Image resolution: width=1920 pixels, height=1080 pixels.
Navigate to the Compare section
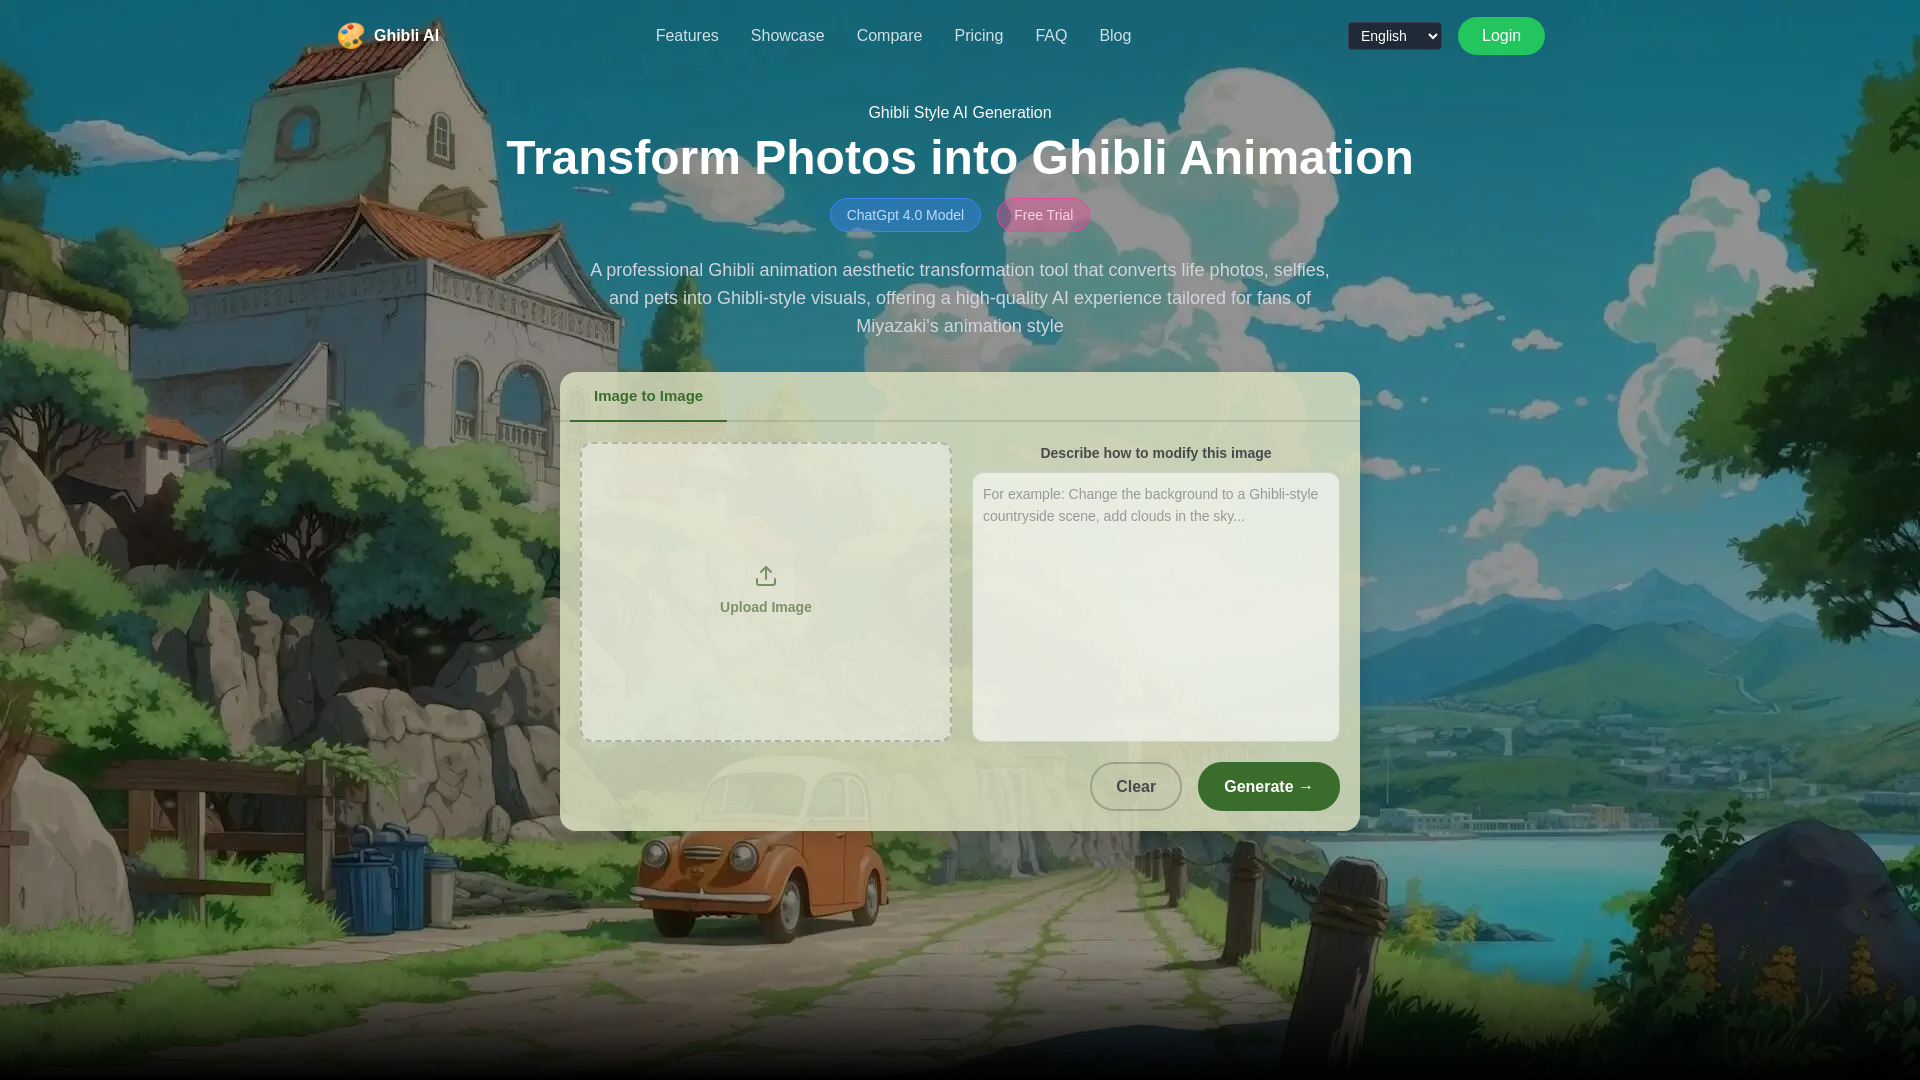[x=889, y=35]
